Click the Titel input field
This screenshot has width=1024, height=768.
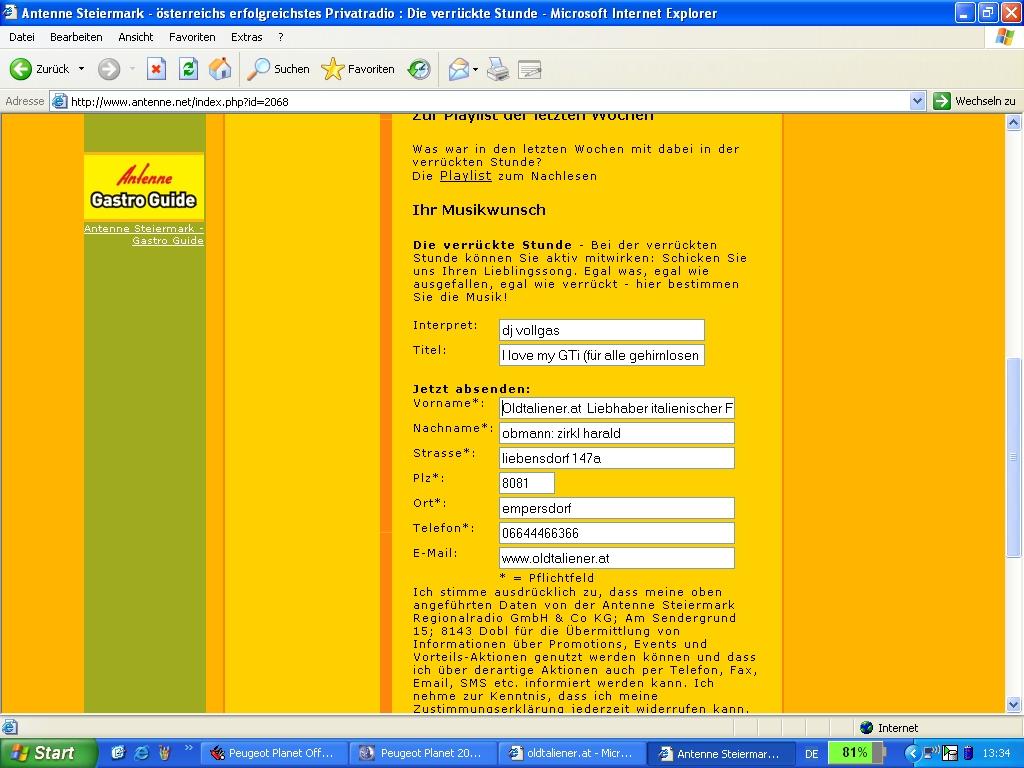pyautogui.click(x=601, y=355)
